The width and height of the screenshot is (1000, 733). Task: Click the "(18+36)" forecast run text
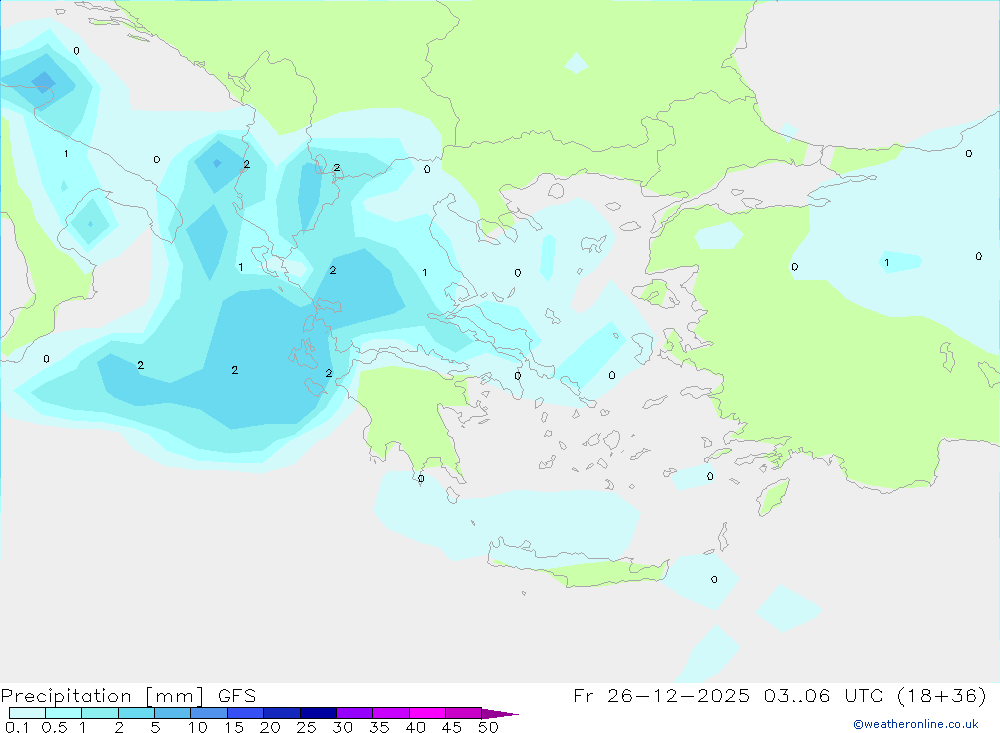[x=942, y=696]
